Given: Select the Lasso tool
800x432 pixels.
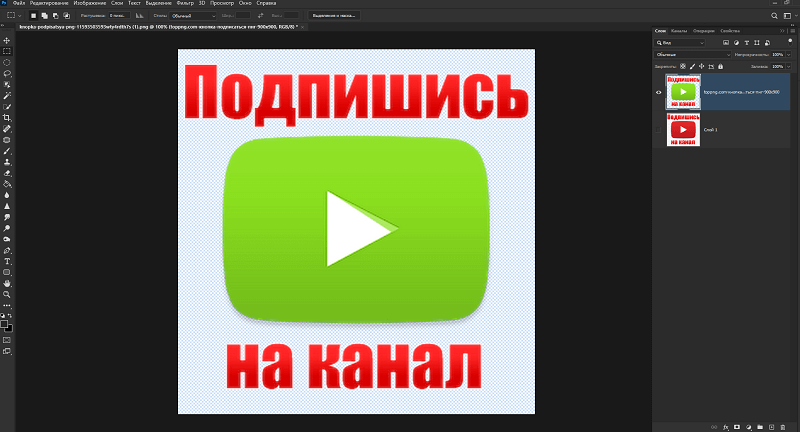Looking at the screenshot, I should tap(7, 73).
